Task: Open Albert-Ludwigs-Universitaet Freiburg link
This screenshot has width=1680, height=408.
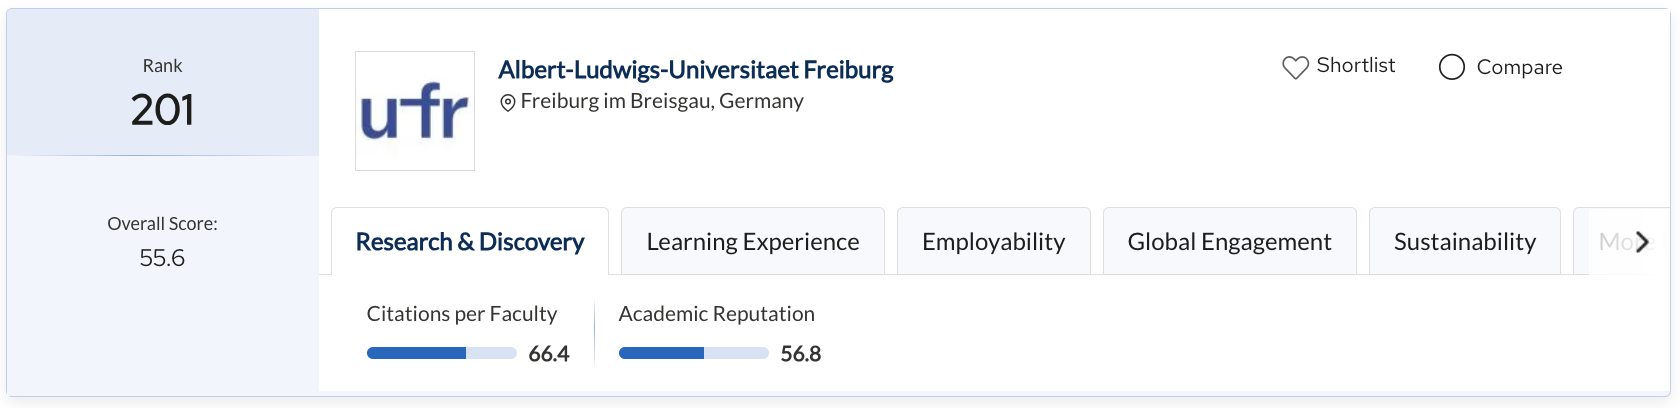Action: click(696, 70)
